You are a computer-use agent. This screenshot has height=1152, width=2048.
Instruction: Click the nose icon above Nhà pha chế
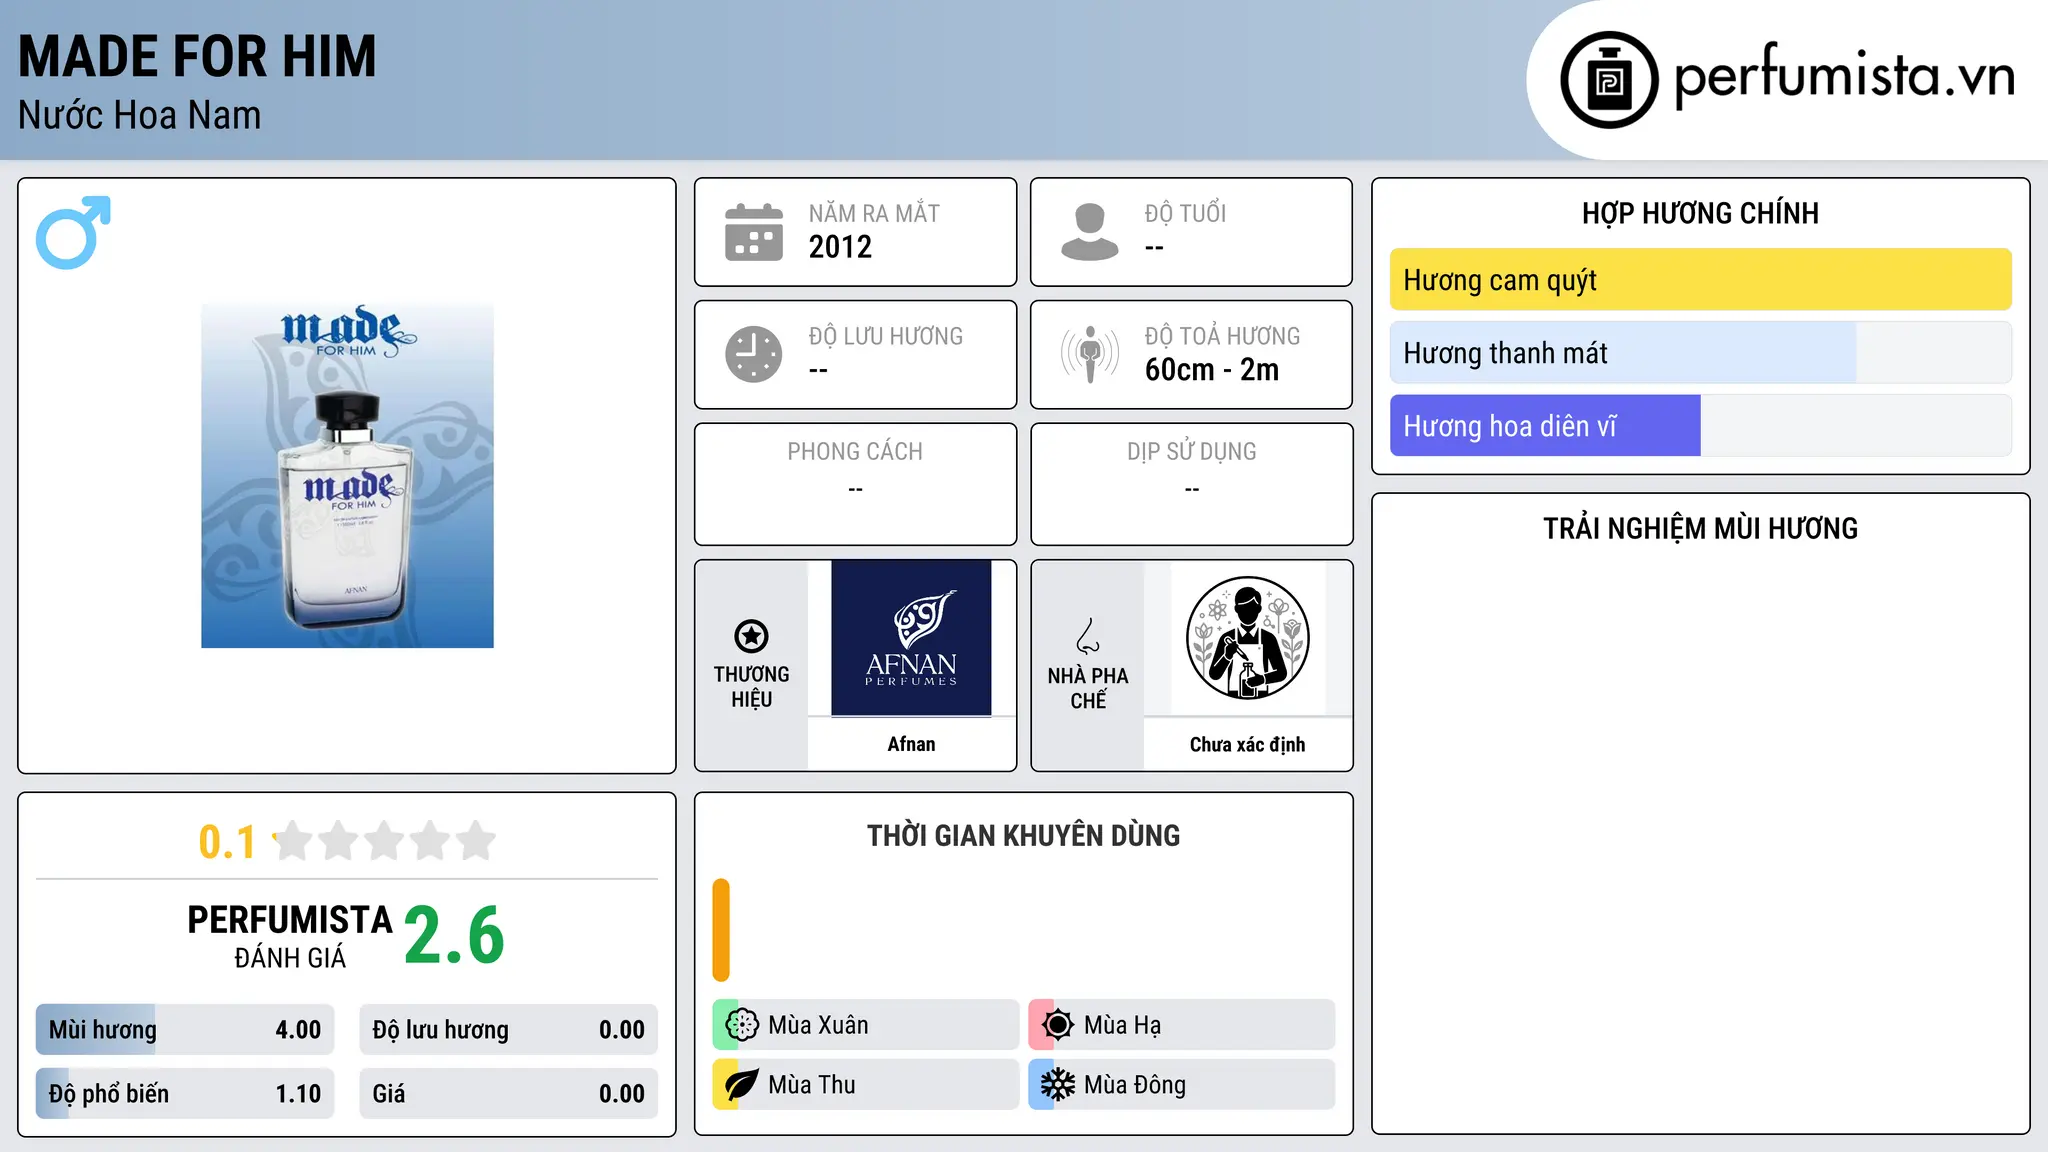pyautogui.click(x=1088, y=636)
